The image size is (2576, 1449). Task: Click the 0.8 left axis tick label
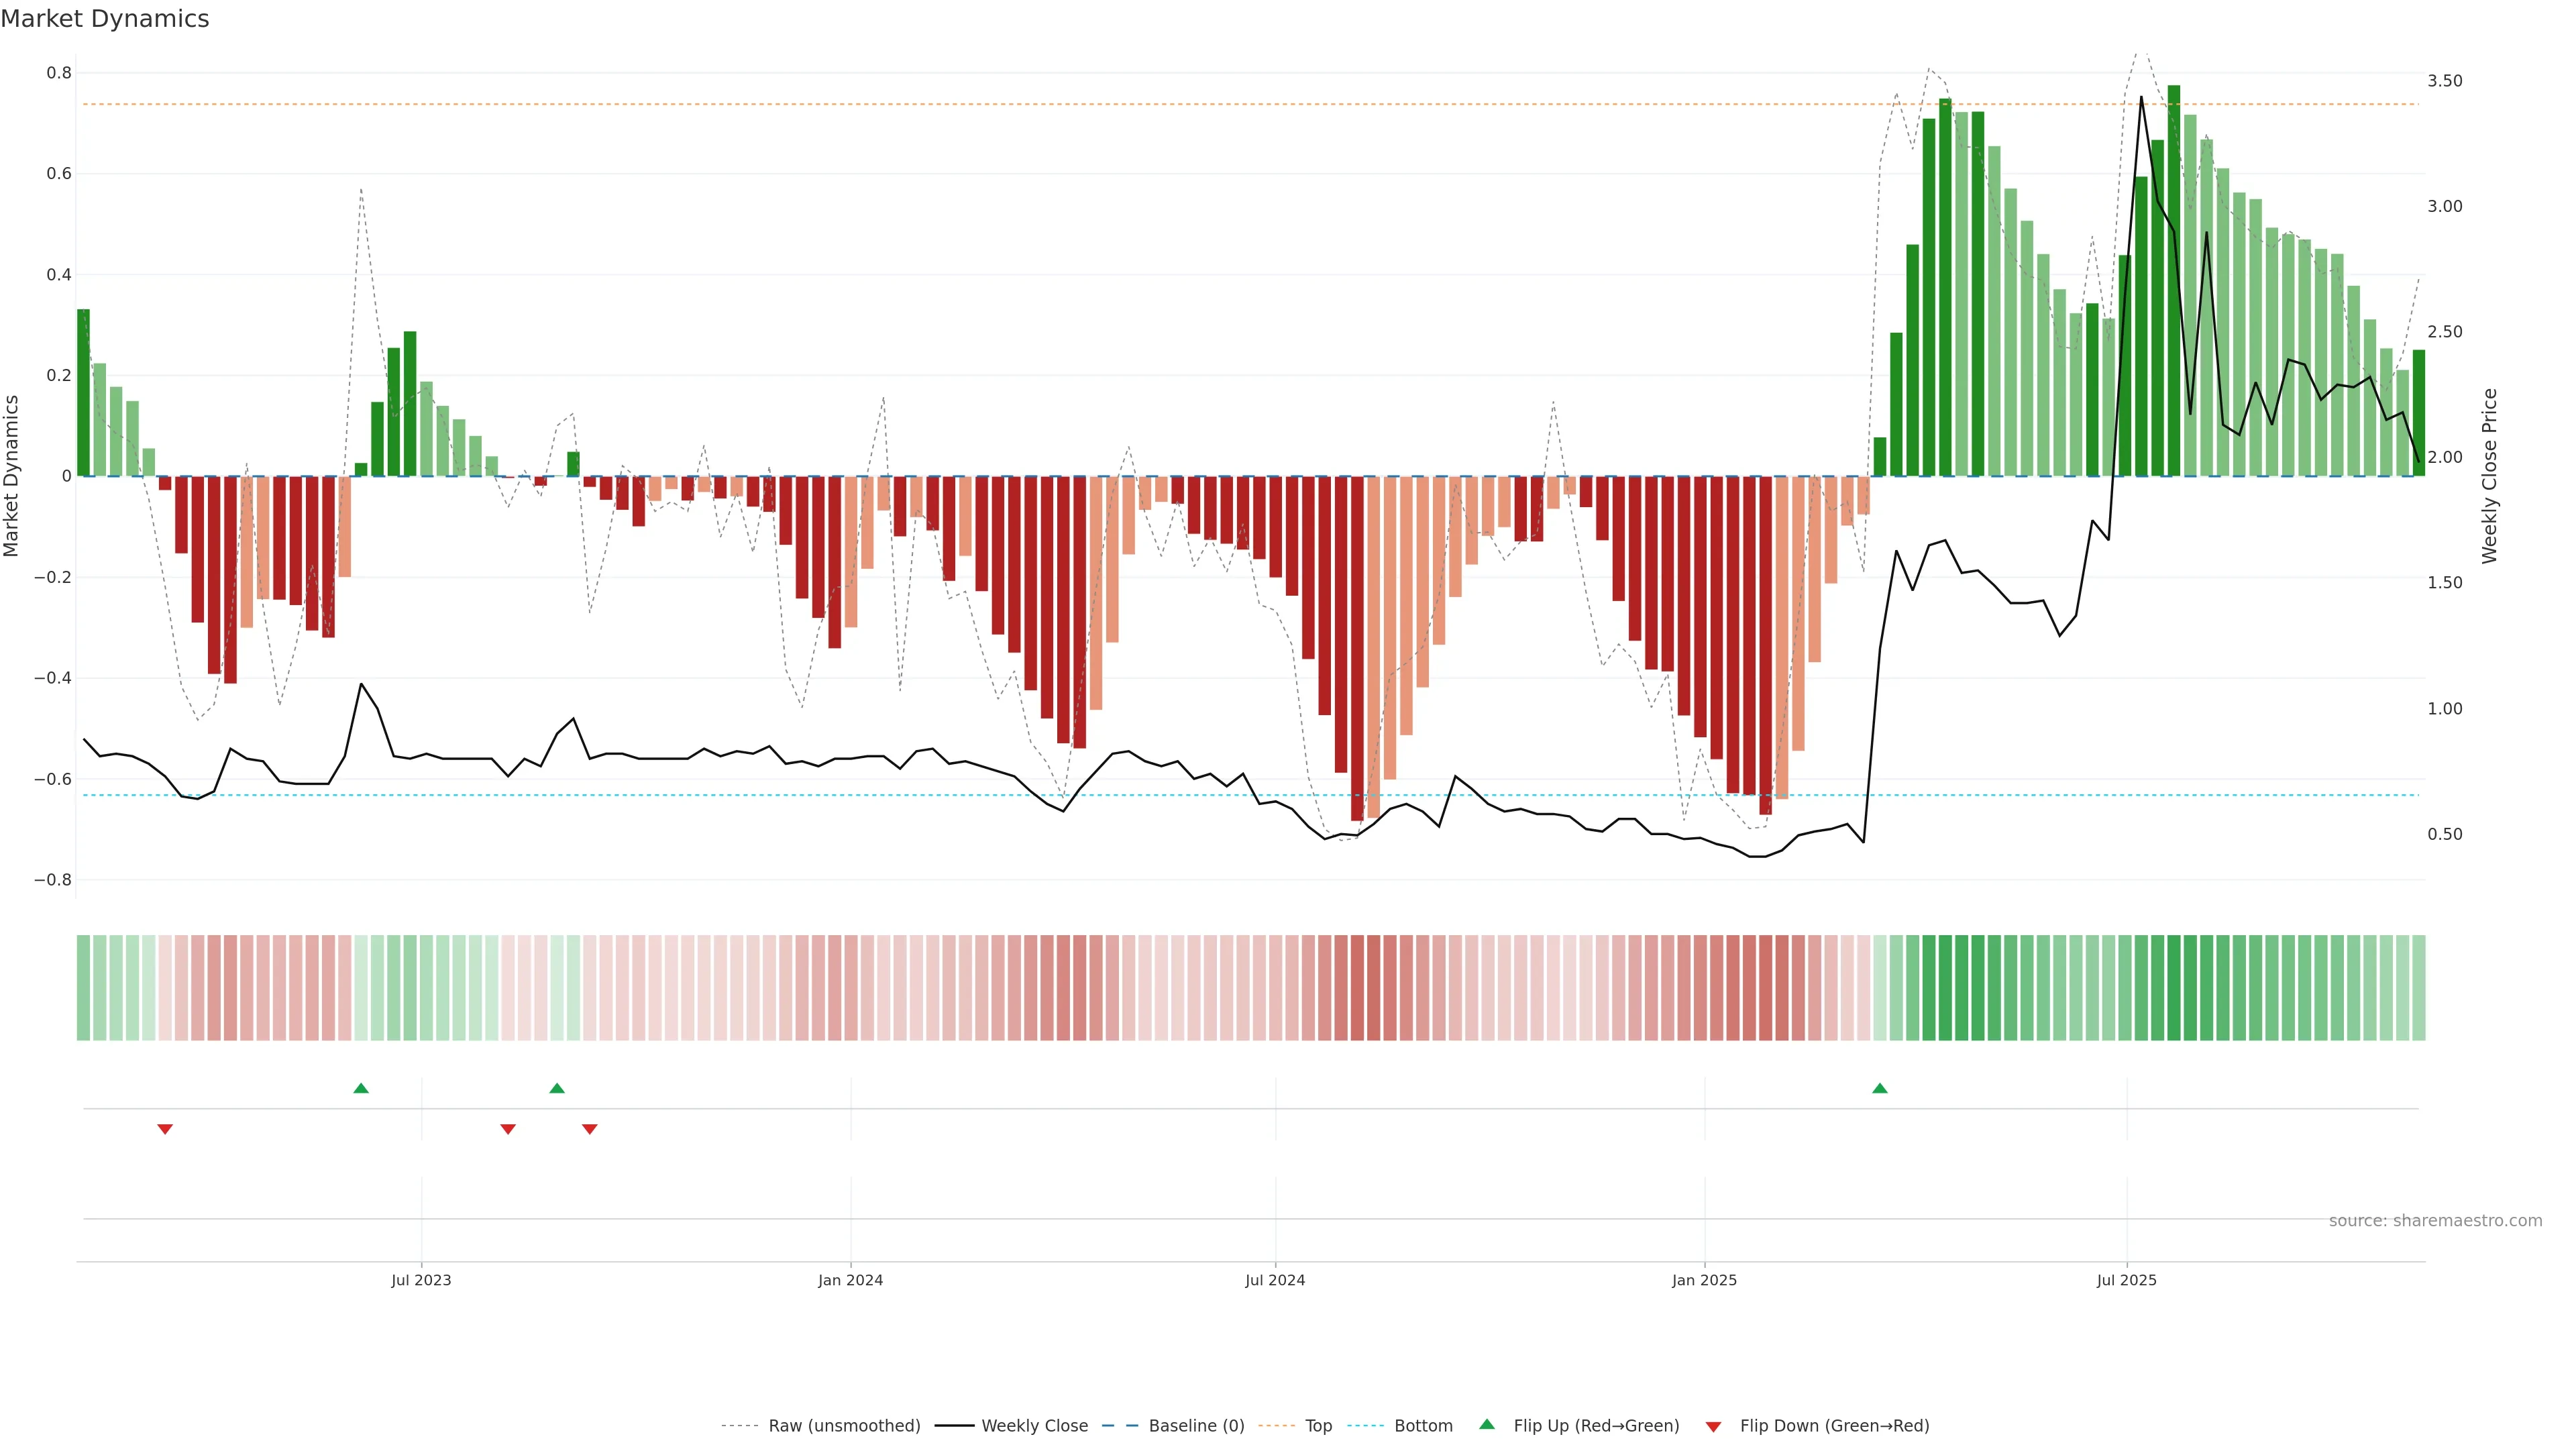[59, 73]
